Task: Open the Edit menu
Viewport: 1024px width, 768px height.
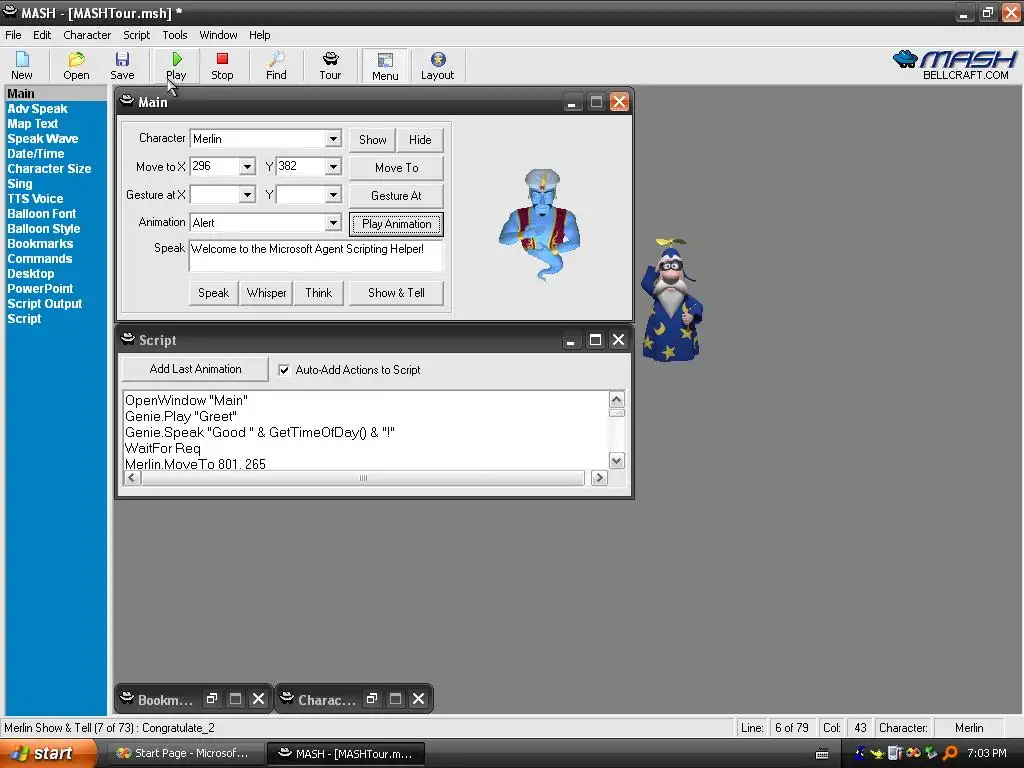Action: (x=42, y=35)
